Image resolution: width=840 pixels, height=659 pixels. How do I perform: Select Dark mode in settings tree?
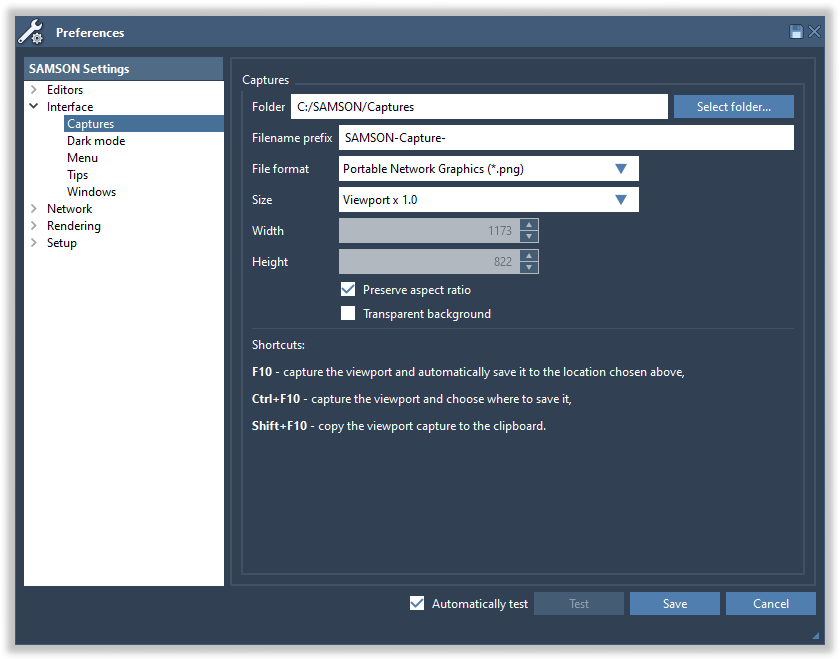coord(96,141)
